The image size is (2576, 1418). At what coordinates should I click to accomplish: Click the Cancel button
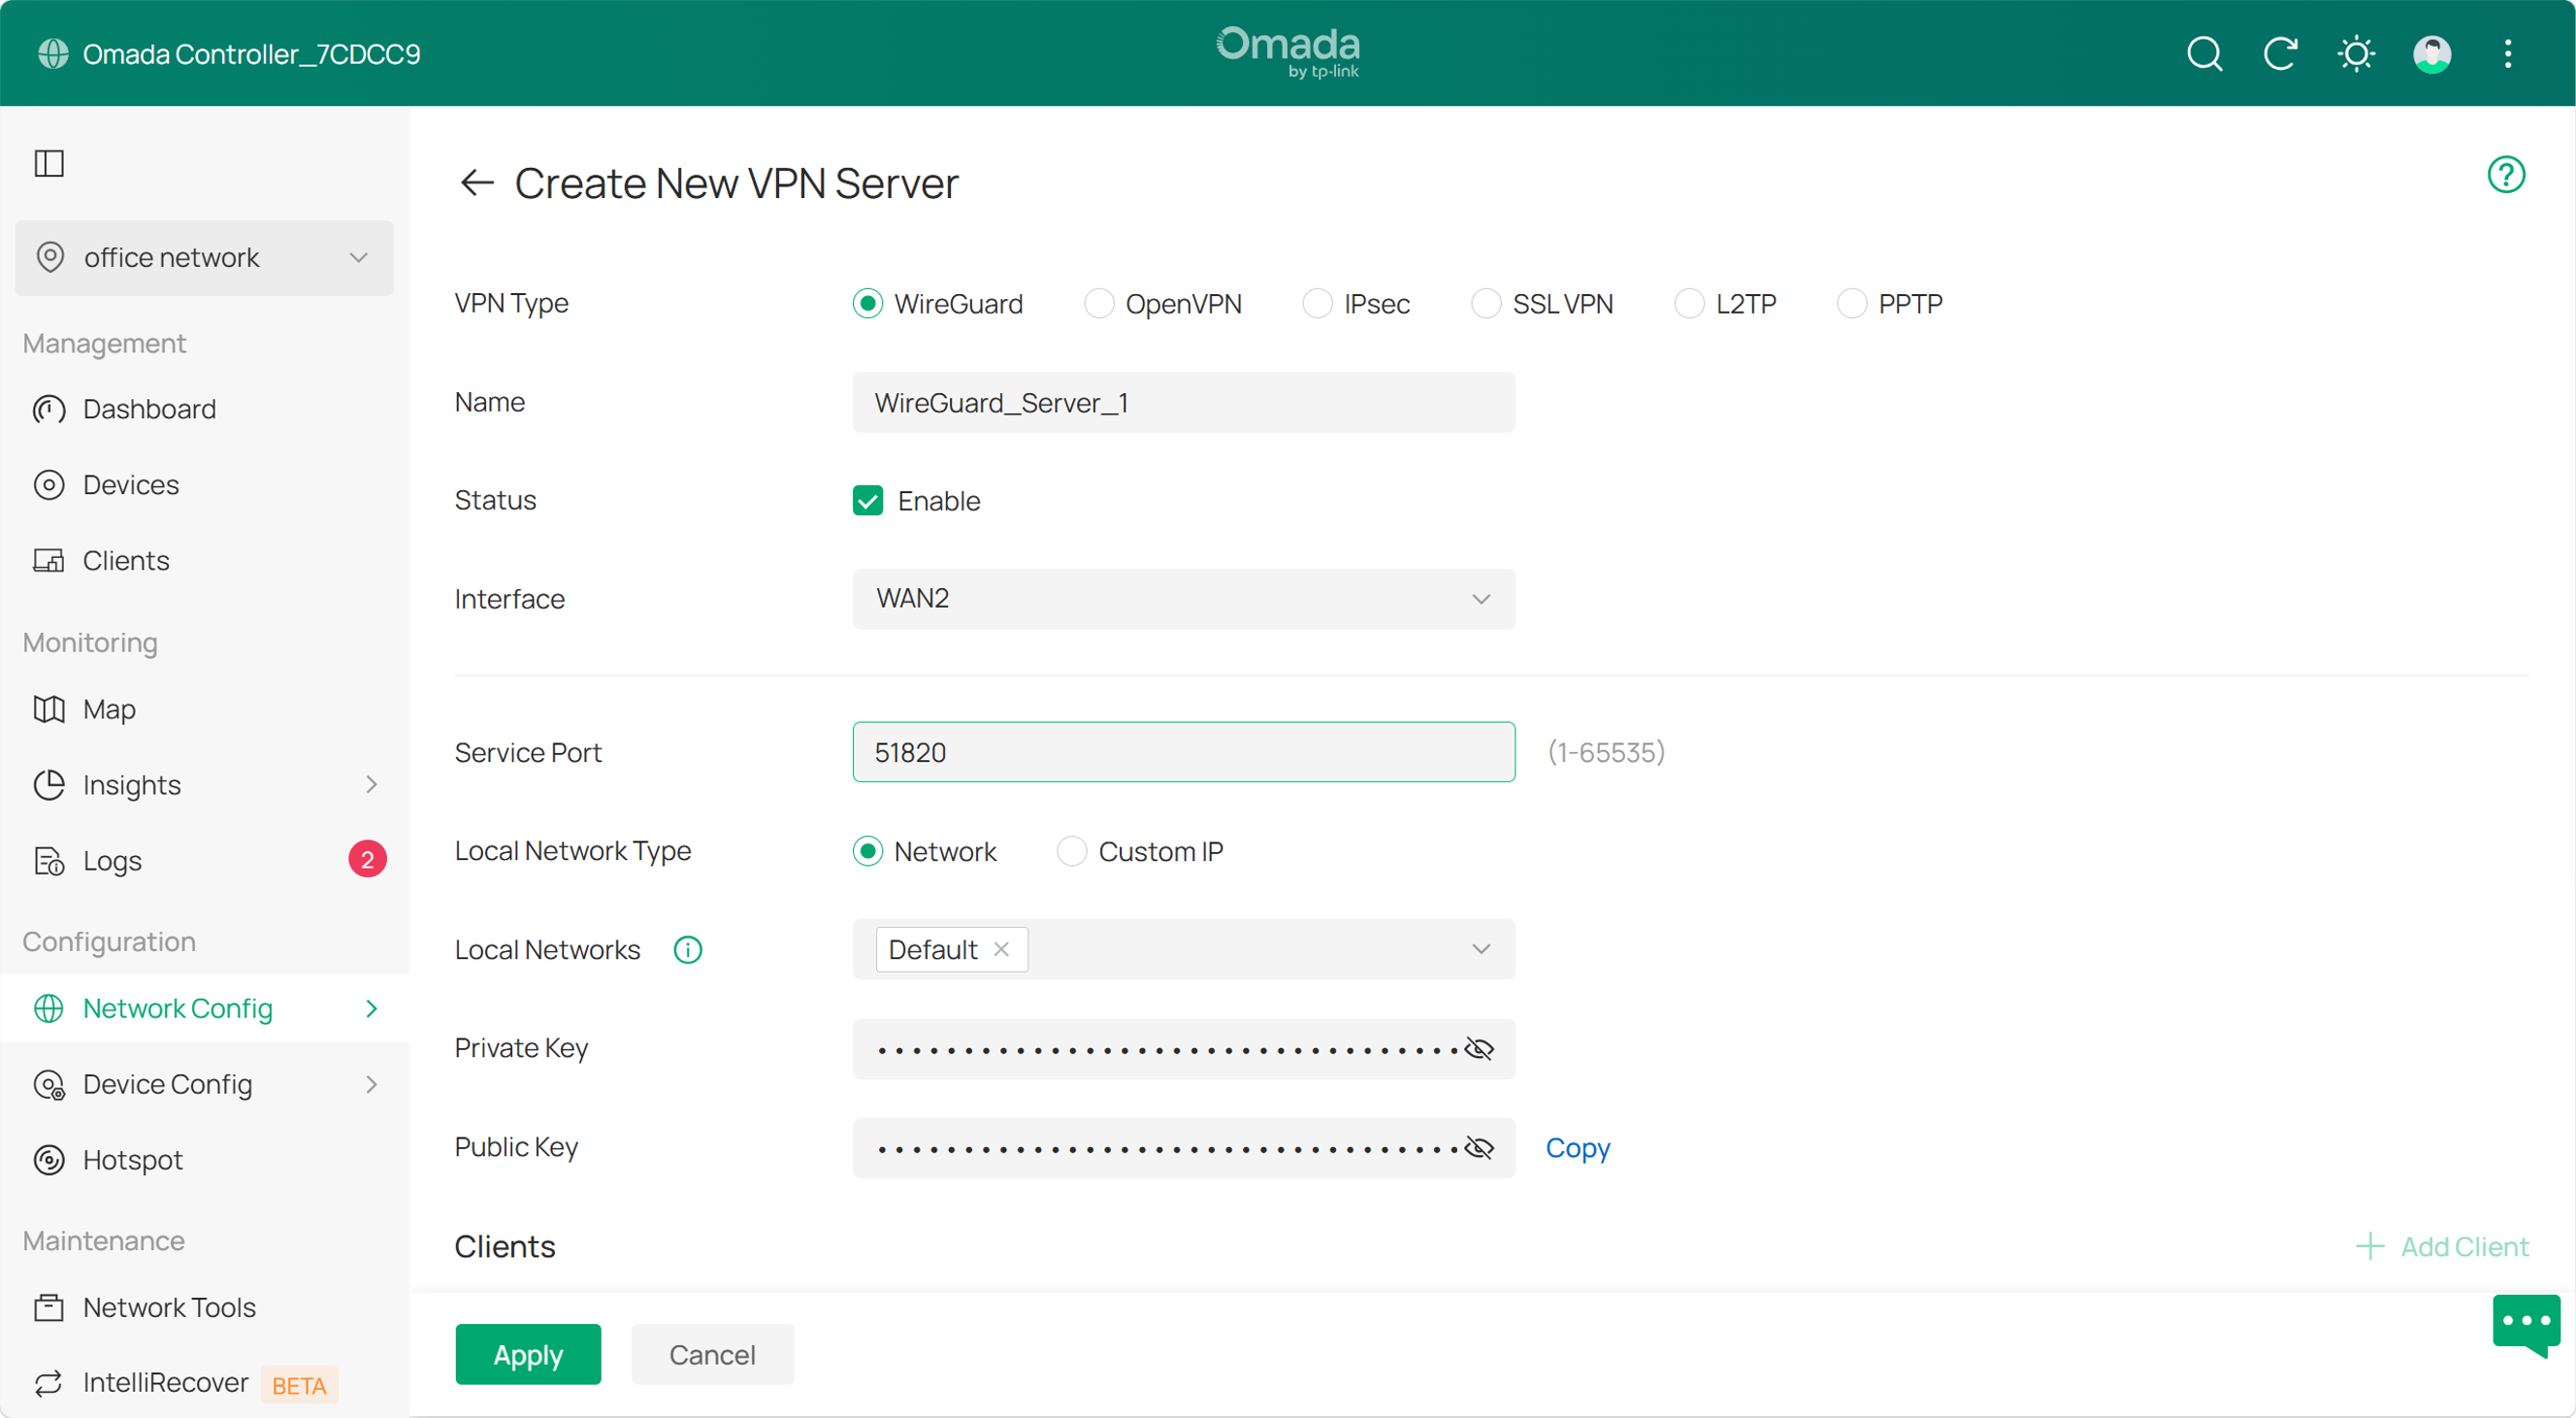712,1354
